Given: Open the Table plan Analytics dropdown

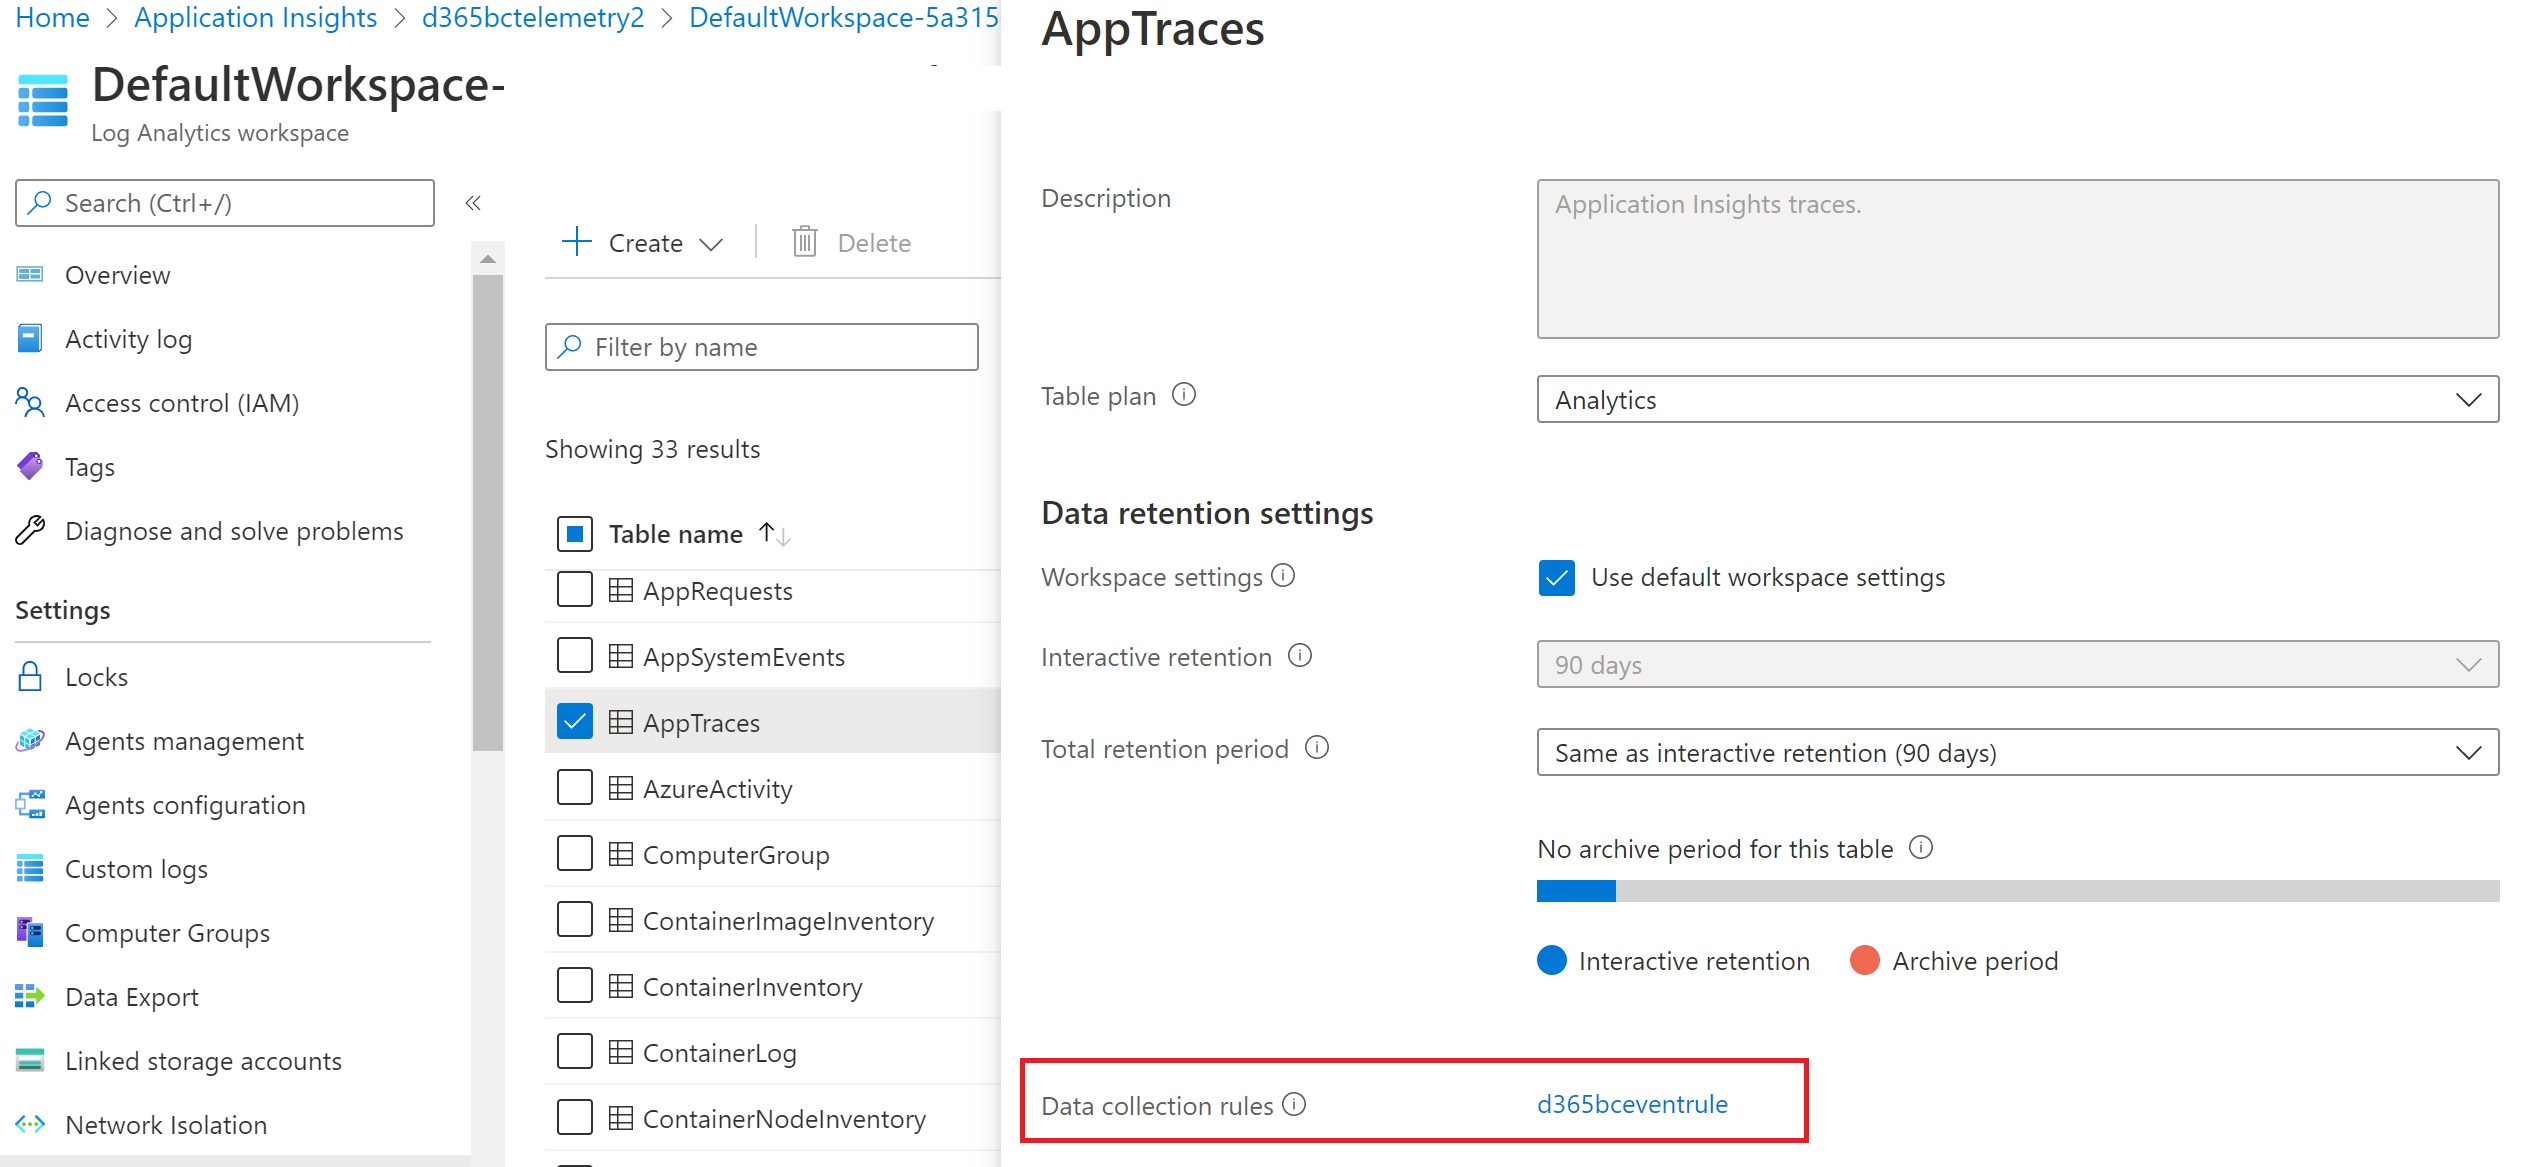Looking at the screenshot, I should [2016, 399].
